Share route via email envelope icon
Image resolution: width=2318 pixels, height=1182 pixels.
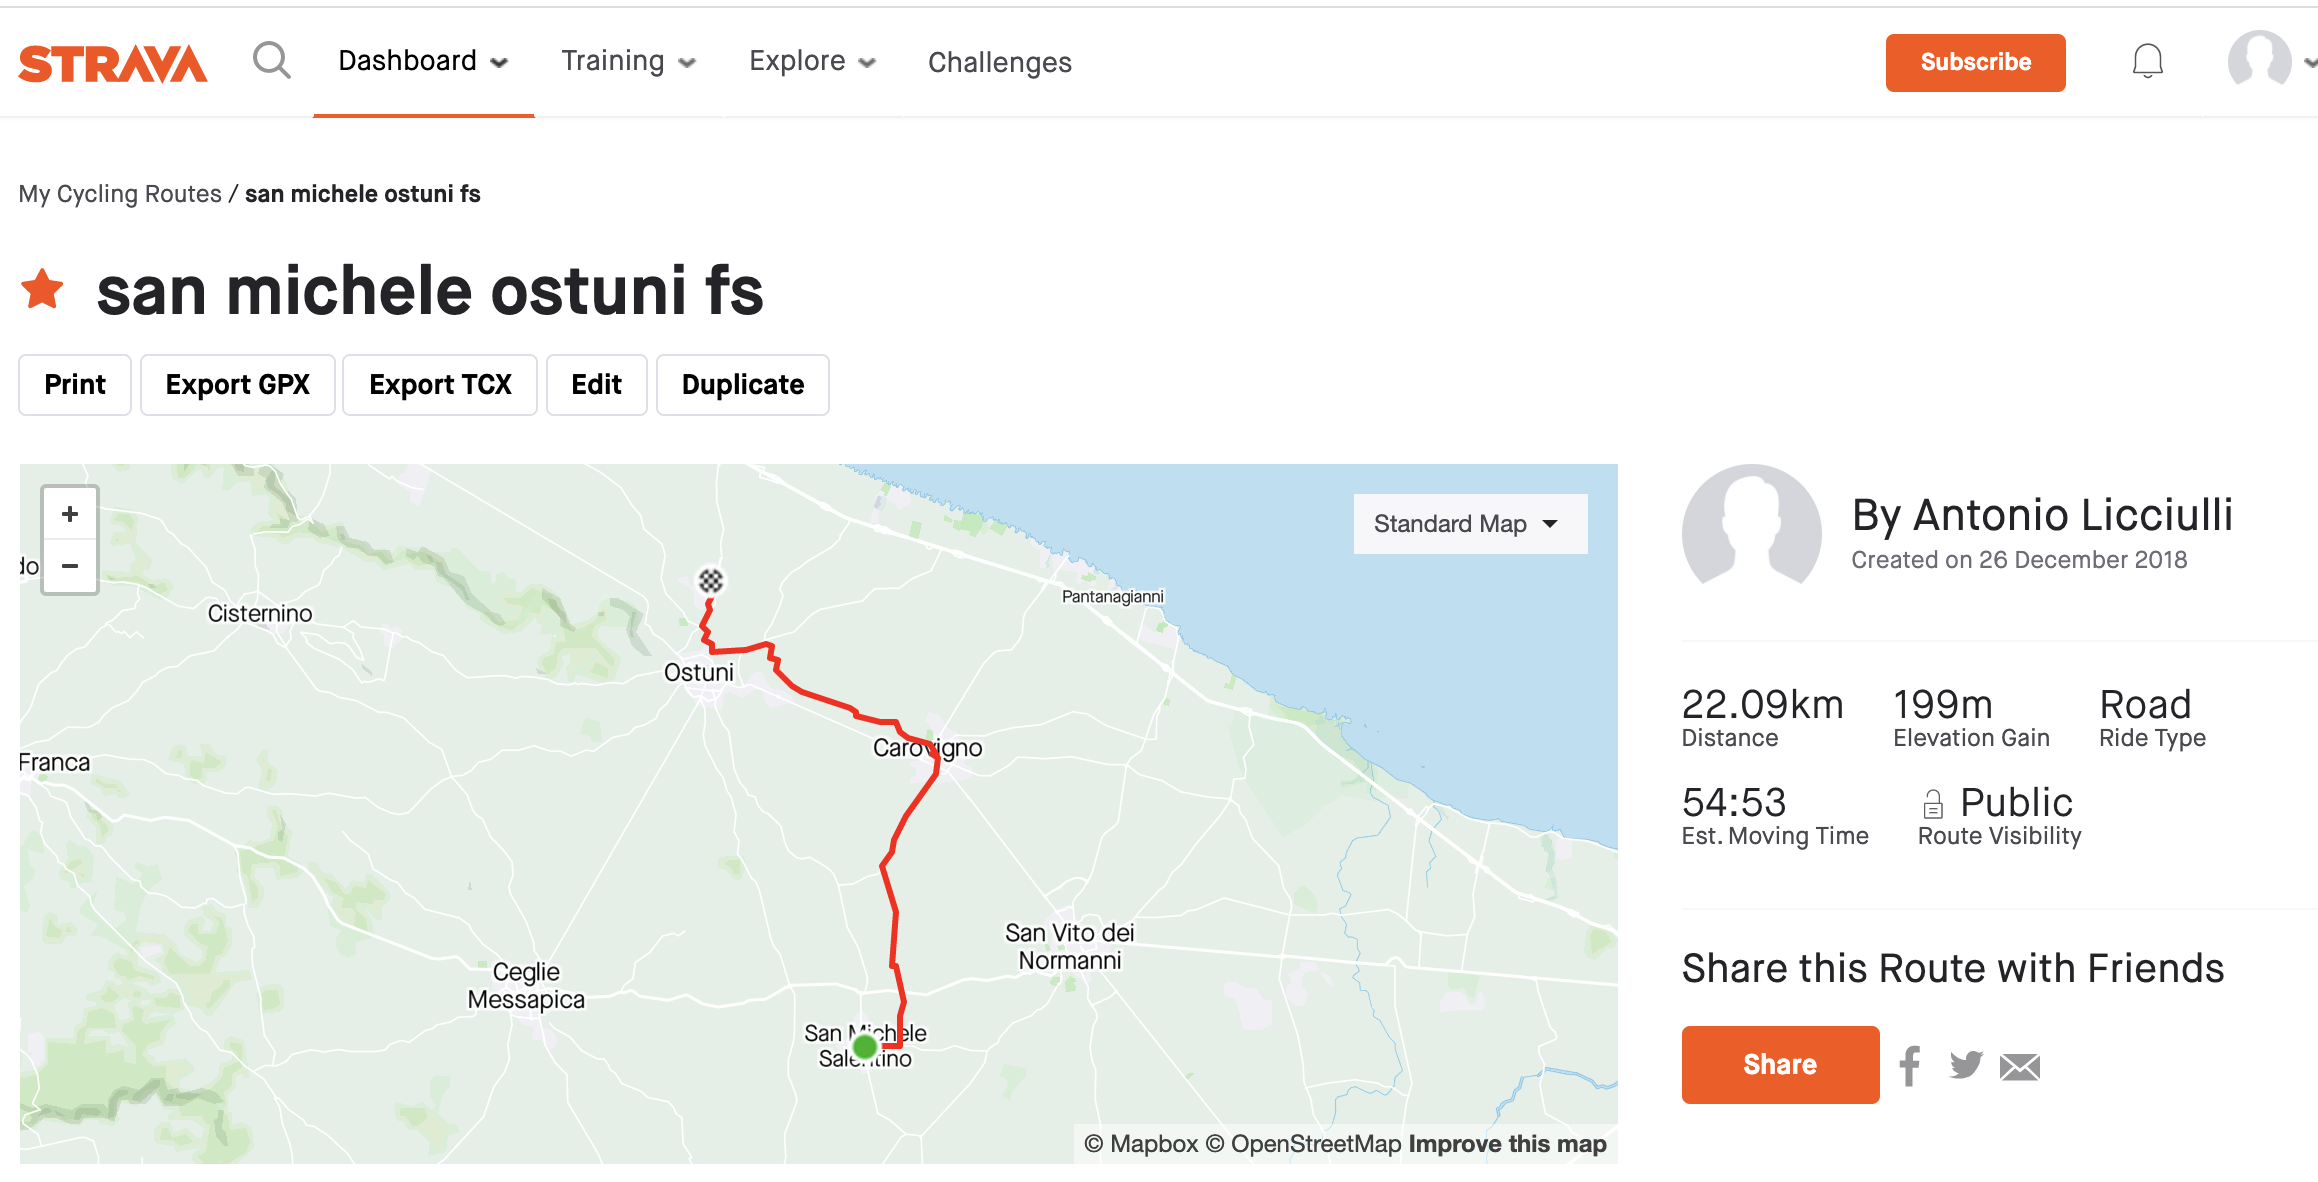(2020, 1067)
